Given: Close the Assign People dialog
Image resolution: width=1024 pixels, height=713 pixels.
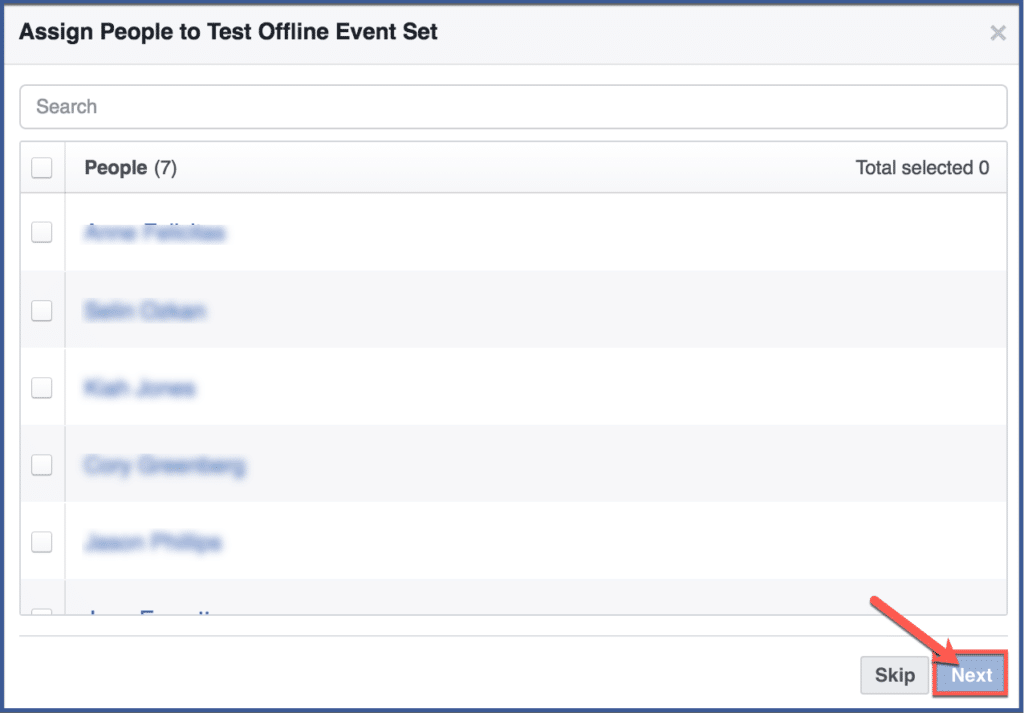Looking at the screenshot, I should pos(997,32).
